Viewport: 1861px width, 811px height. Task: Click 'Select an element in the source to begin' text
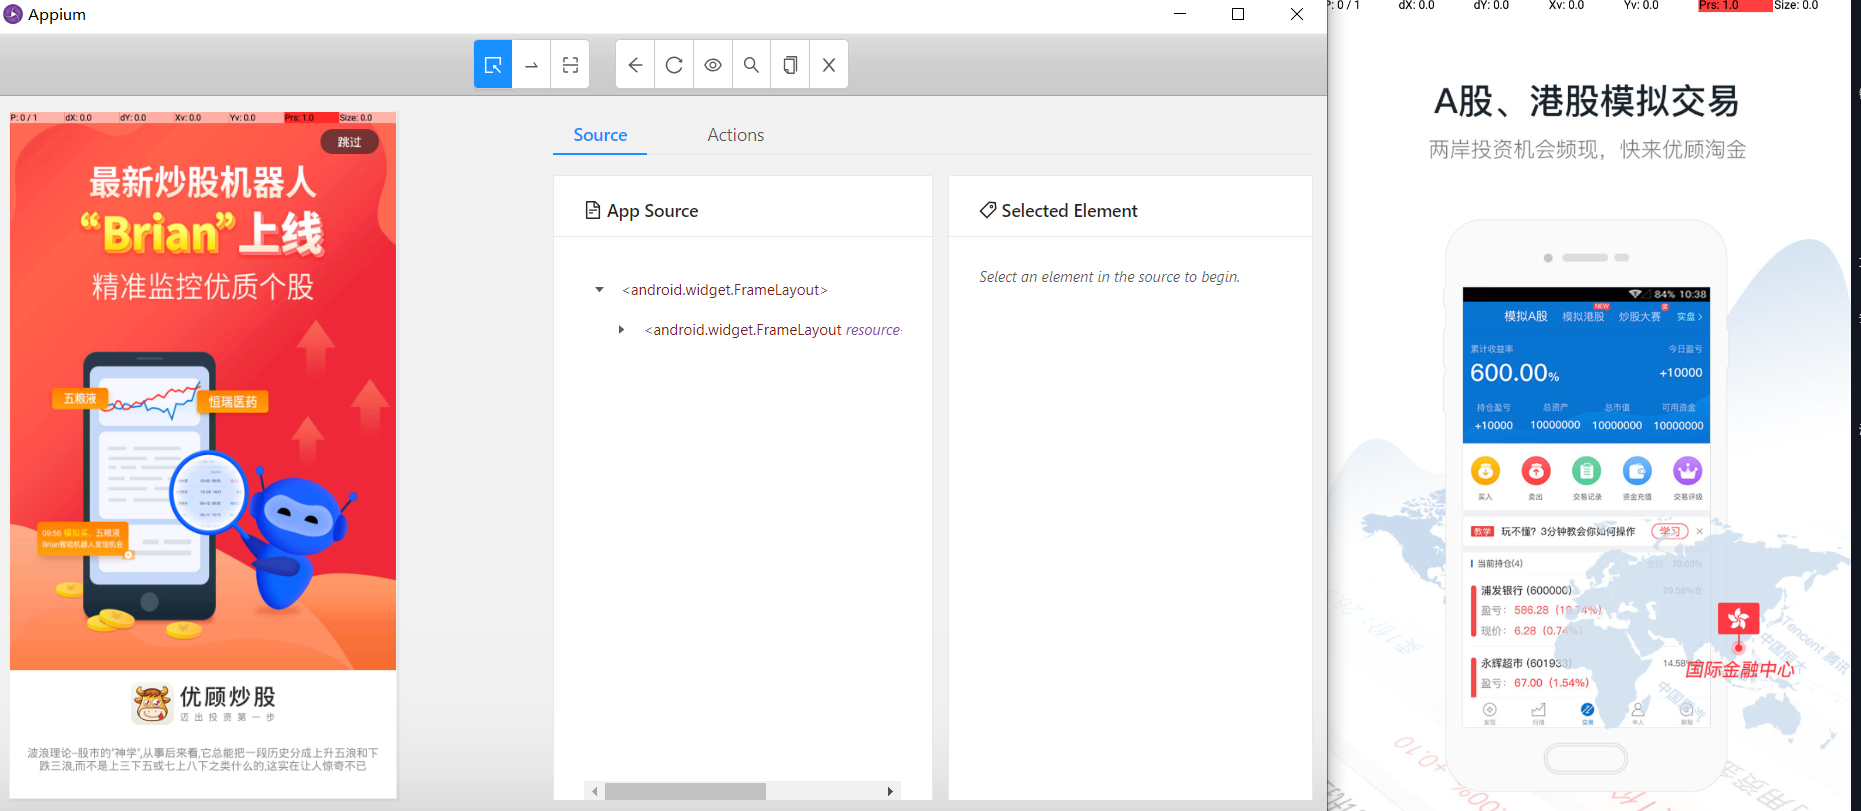(1109, 277)
